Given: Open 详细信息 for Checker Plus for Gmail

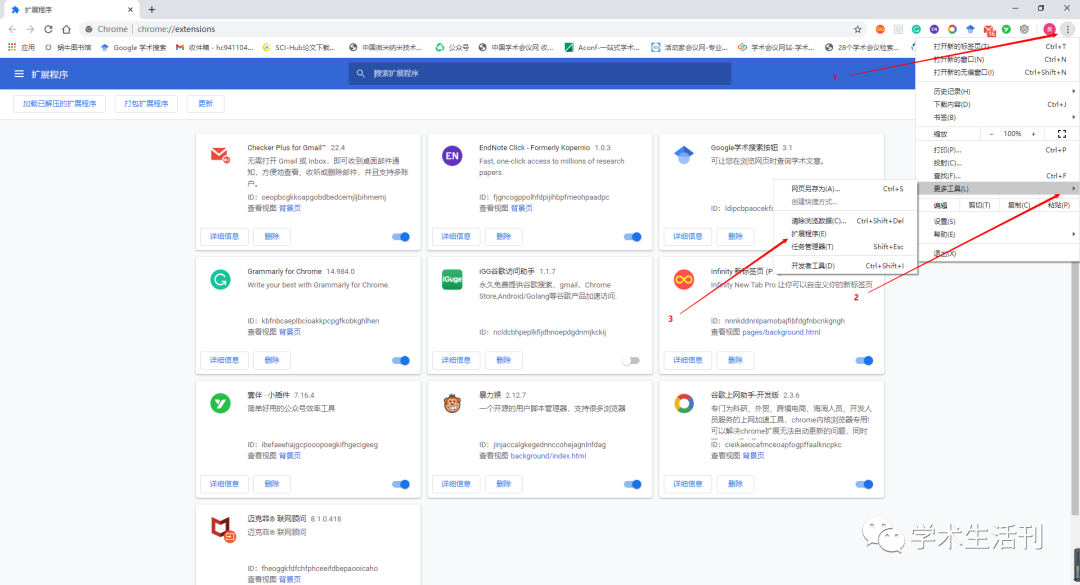Looking at the screenshot, I should (x=224, y=236).
